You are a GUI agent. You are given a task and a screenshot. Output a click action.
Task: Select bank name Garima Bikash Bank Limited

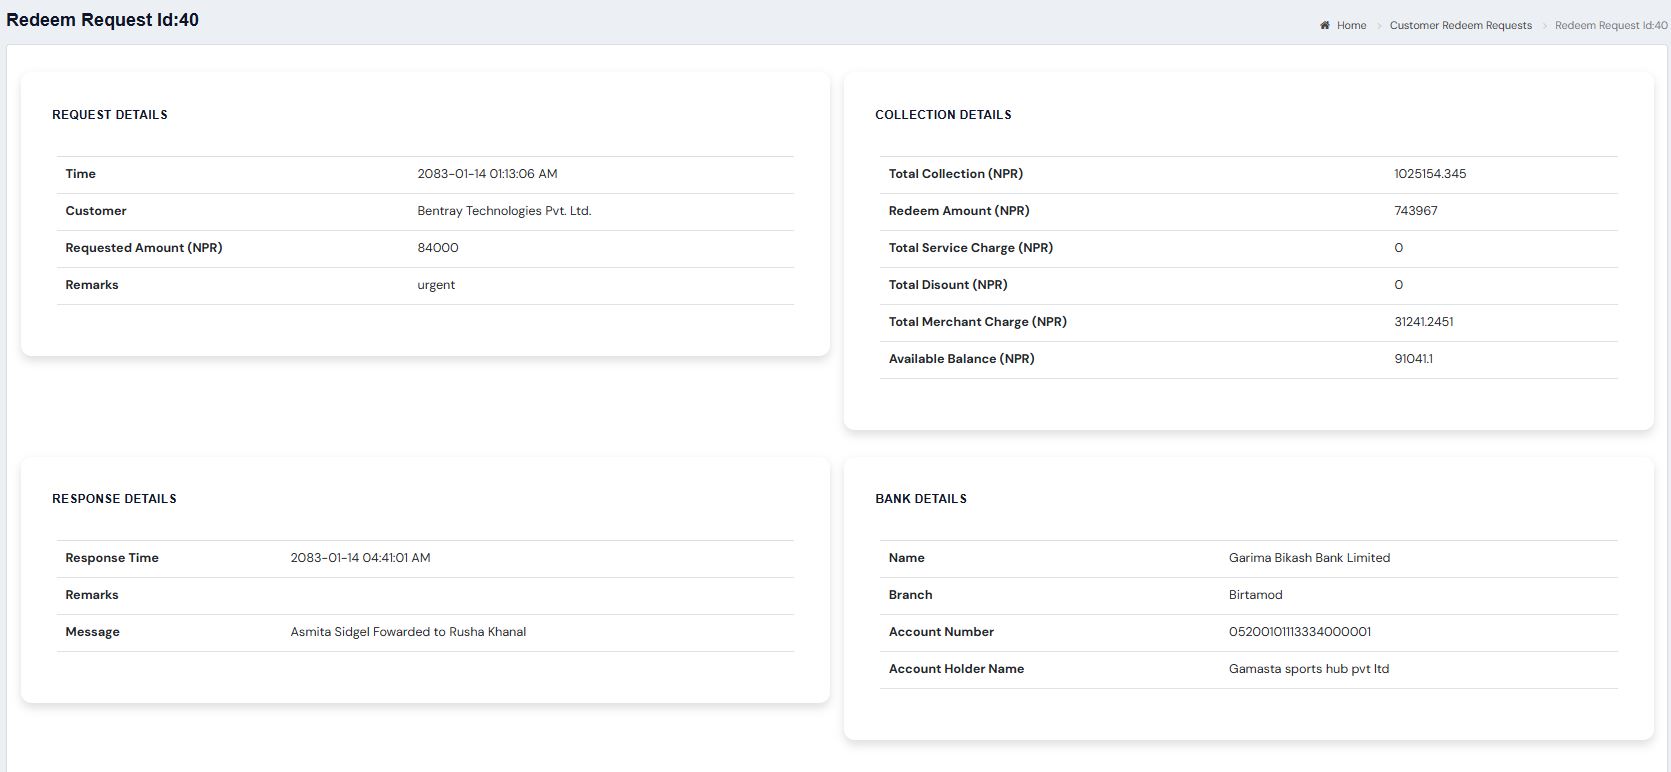point(1309,558)
